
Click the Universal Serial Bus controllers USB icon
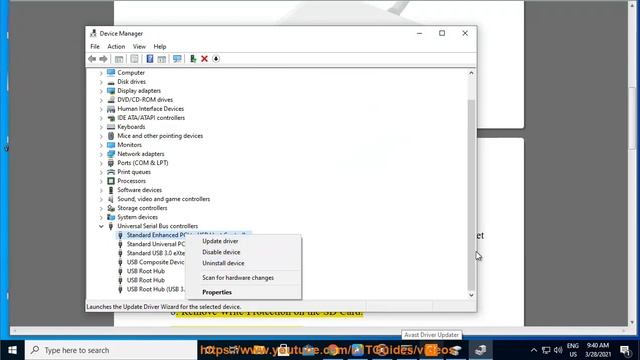coord(111,226)
